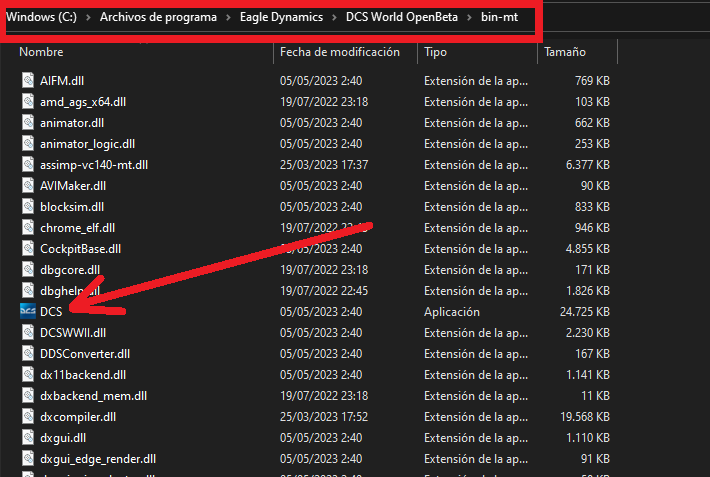Go to Eagle Dynamics breadcrumb folder
Image resolution: width=710 pixels, height=477 pixels.
point(281,17)
